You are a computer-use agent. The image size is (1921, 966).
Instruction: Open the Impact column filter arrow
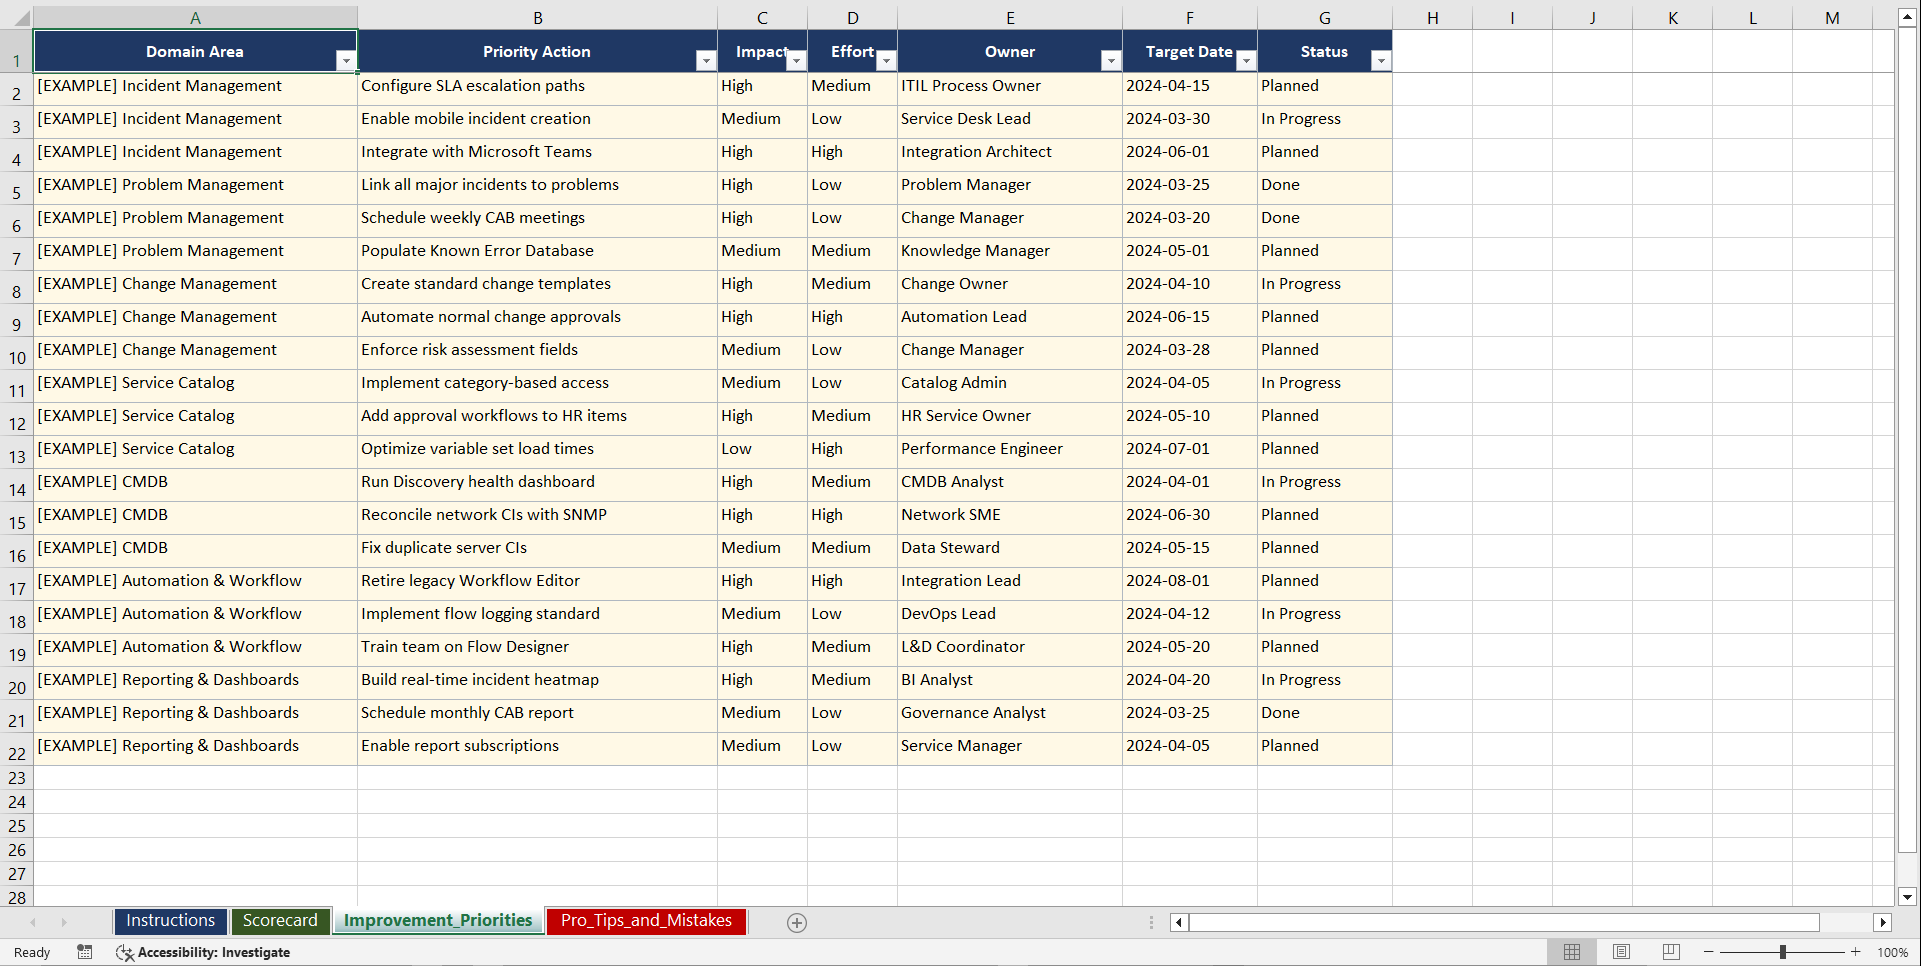[x=796, y=61]
